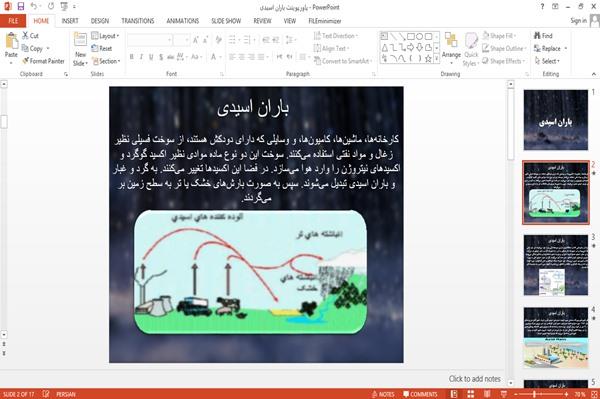The image size is (600, 399).
Task: Switch to Slide Sorter view
Action: pos(470,394)
